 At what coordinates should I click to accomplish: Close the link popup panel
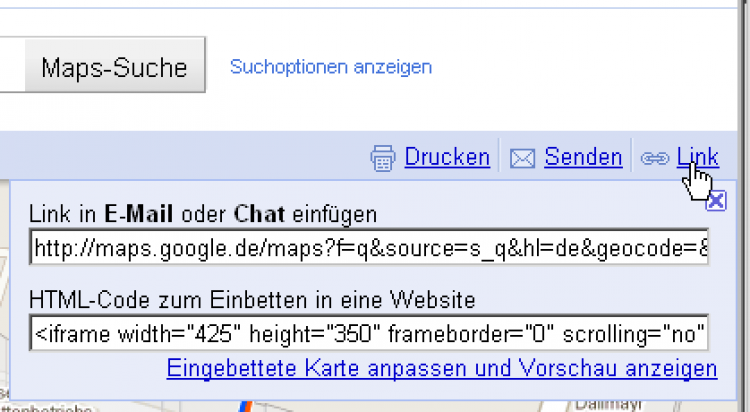[715, 201]
